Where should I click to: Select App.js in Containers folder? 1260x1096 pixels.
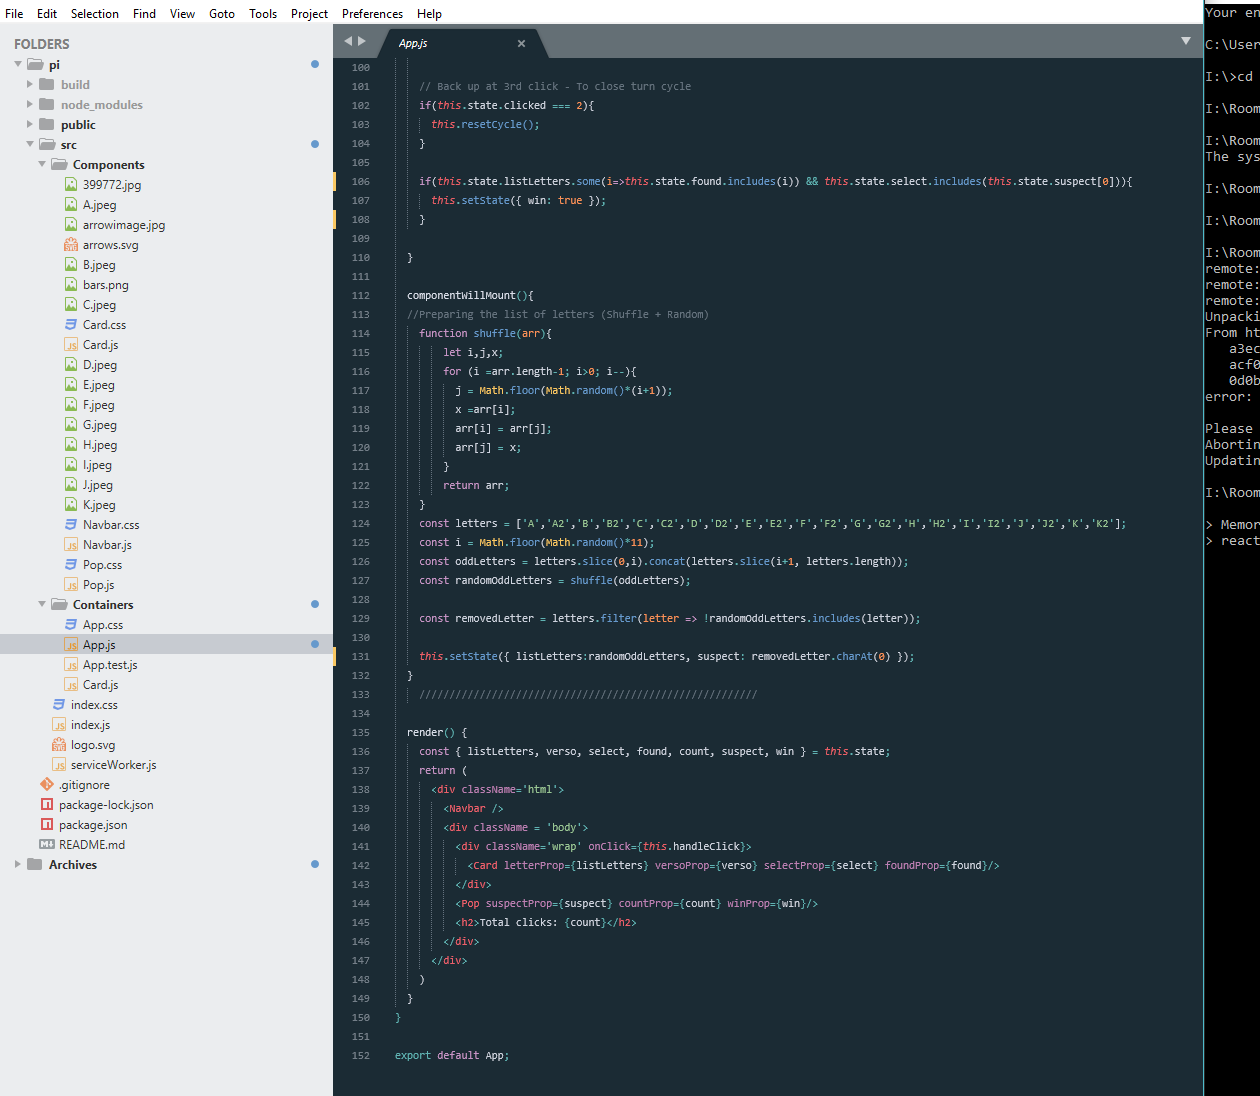[166, 645]
